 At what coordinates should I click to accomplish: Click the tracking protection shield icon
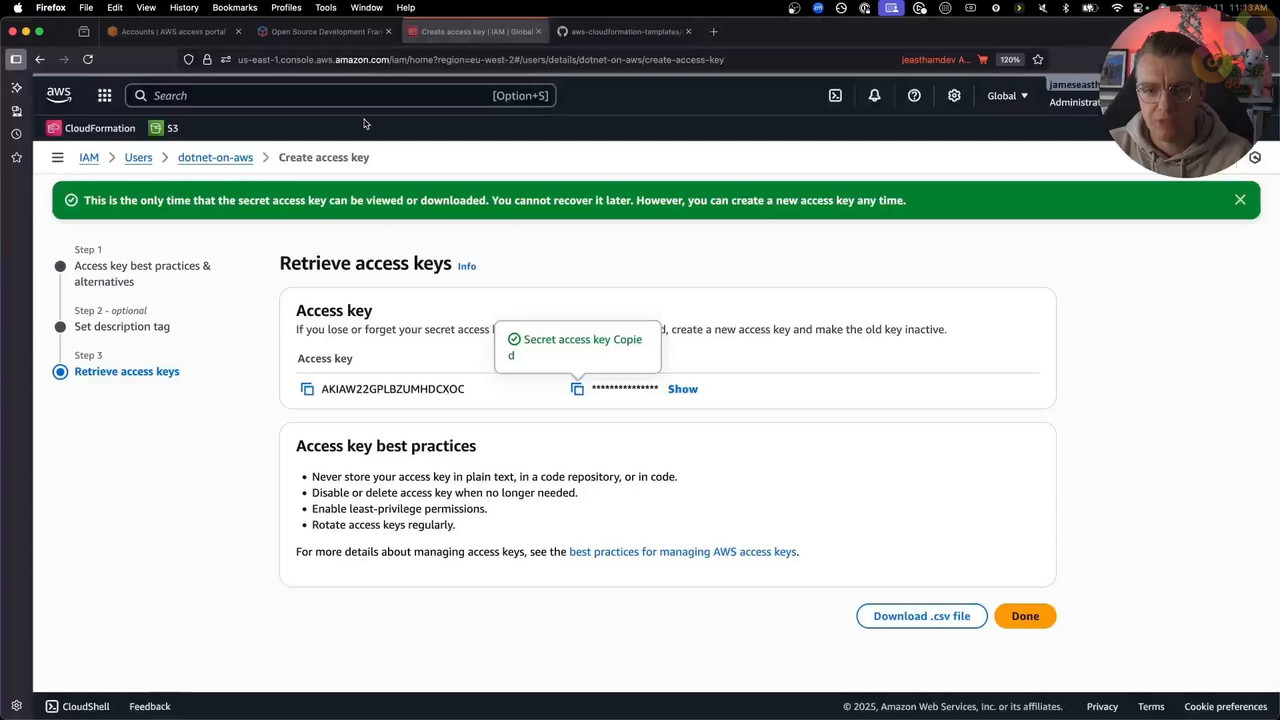tap(188, 59)
